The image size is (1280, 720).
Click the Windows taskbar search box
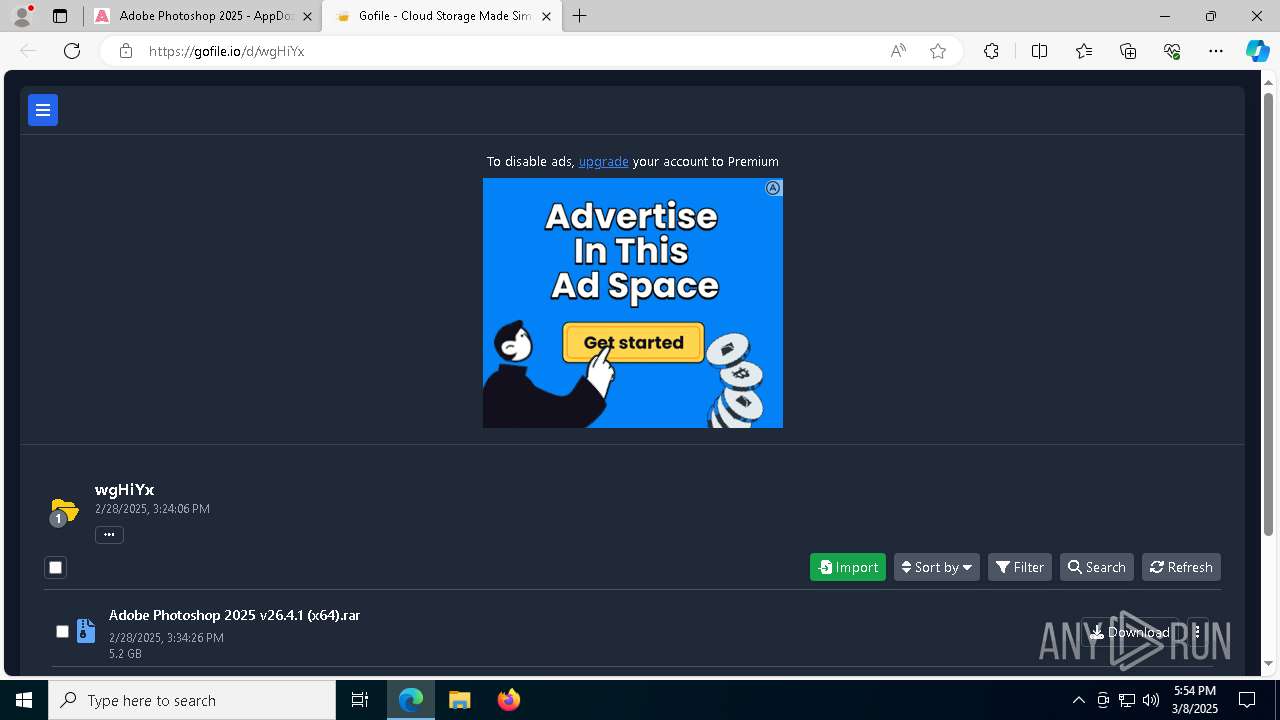(192, 700)
